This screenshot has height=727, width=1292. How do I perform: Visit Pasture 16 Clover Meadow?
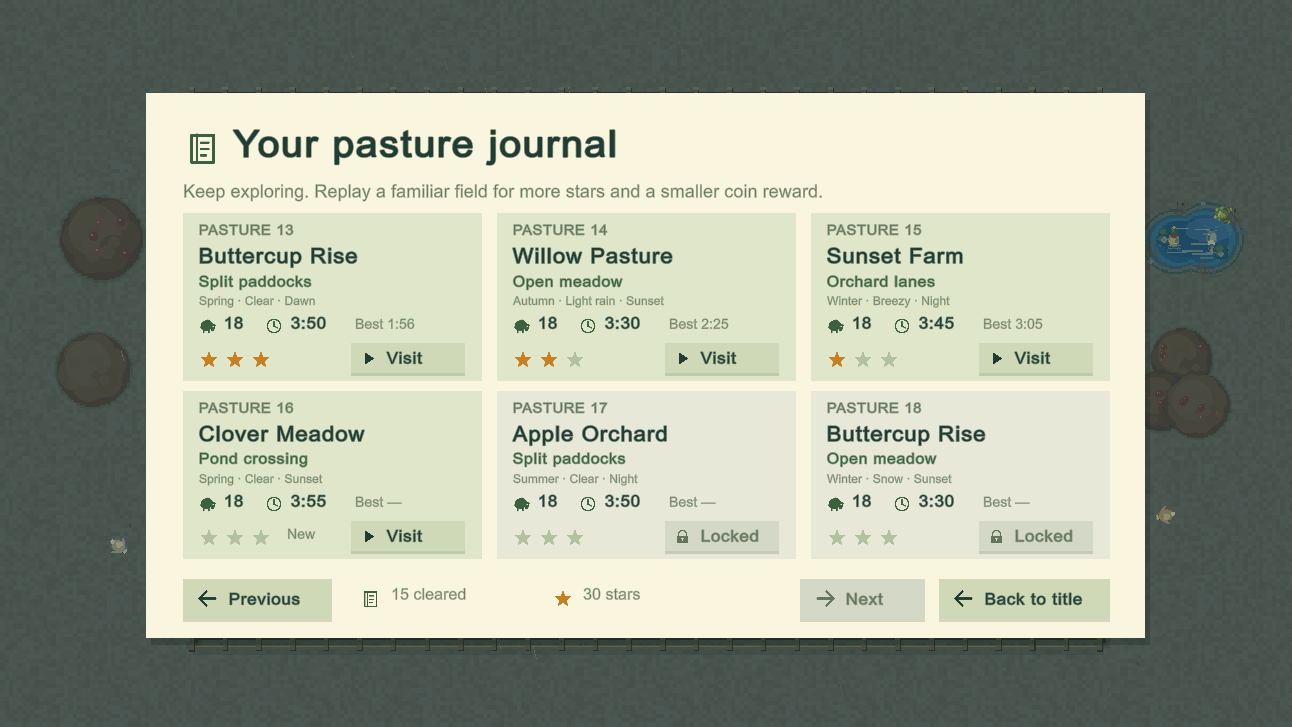(x=408, y=537)
